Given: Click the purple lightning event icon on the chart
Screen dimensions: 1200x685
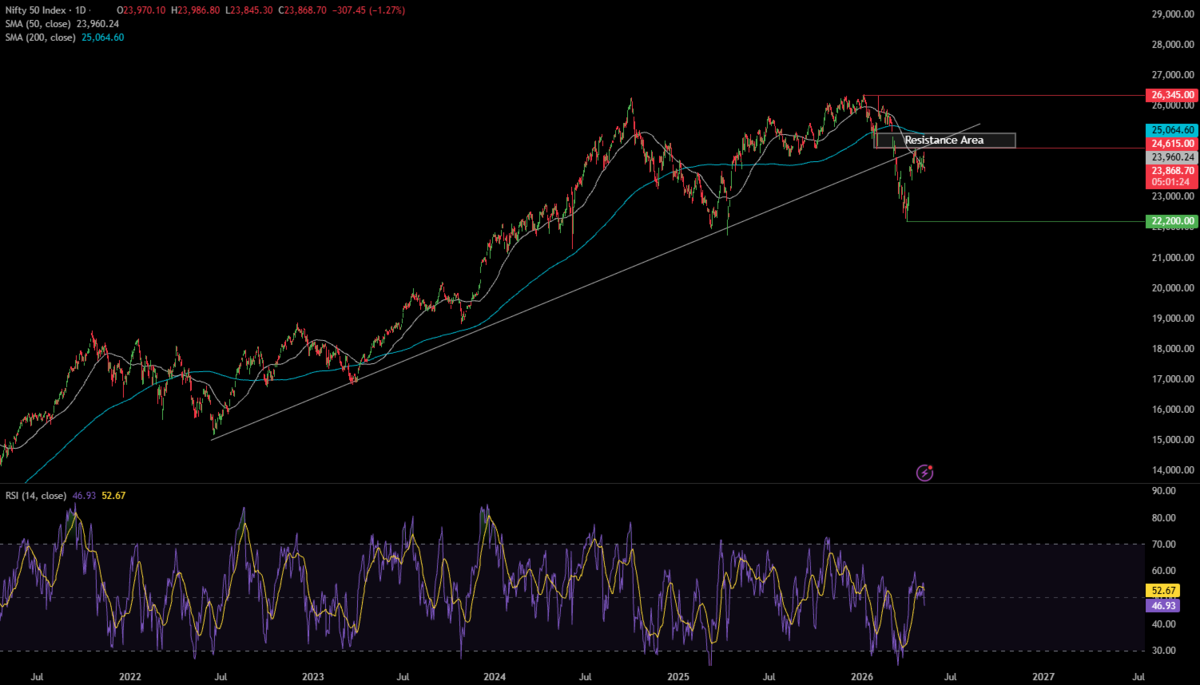Looking at the screenshot, I should [925, 472].
